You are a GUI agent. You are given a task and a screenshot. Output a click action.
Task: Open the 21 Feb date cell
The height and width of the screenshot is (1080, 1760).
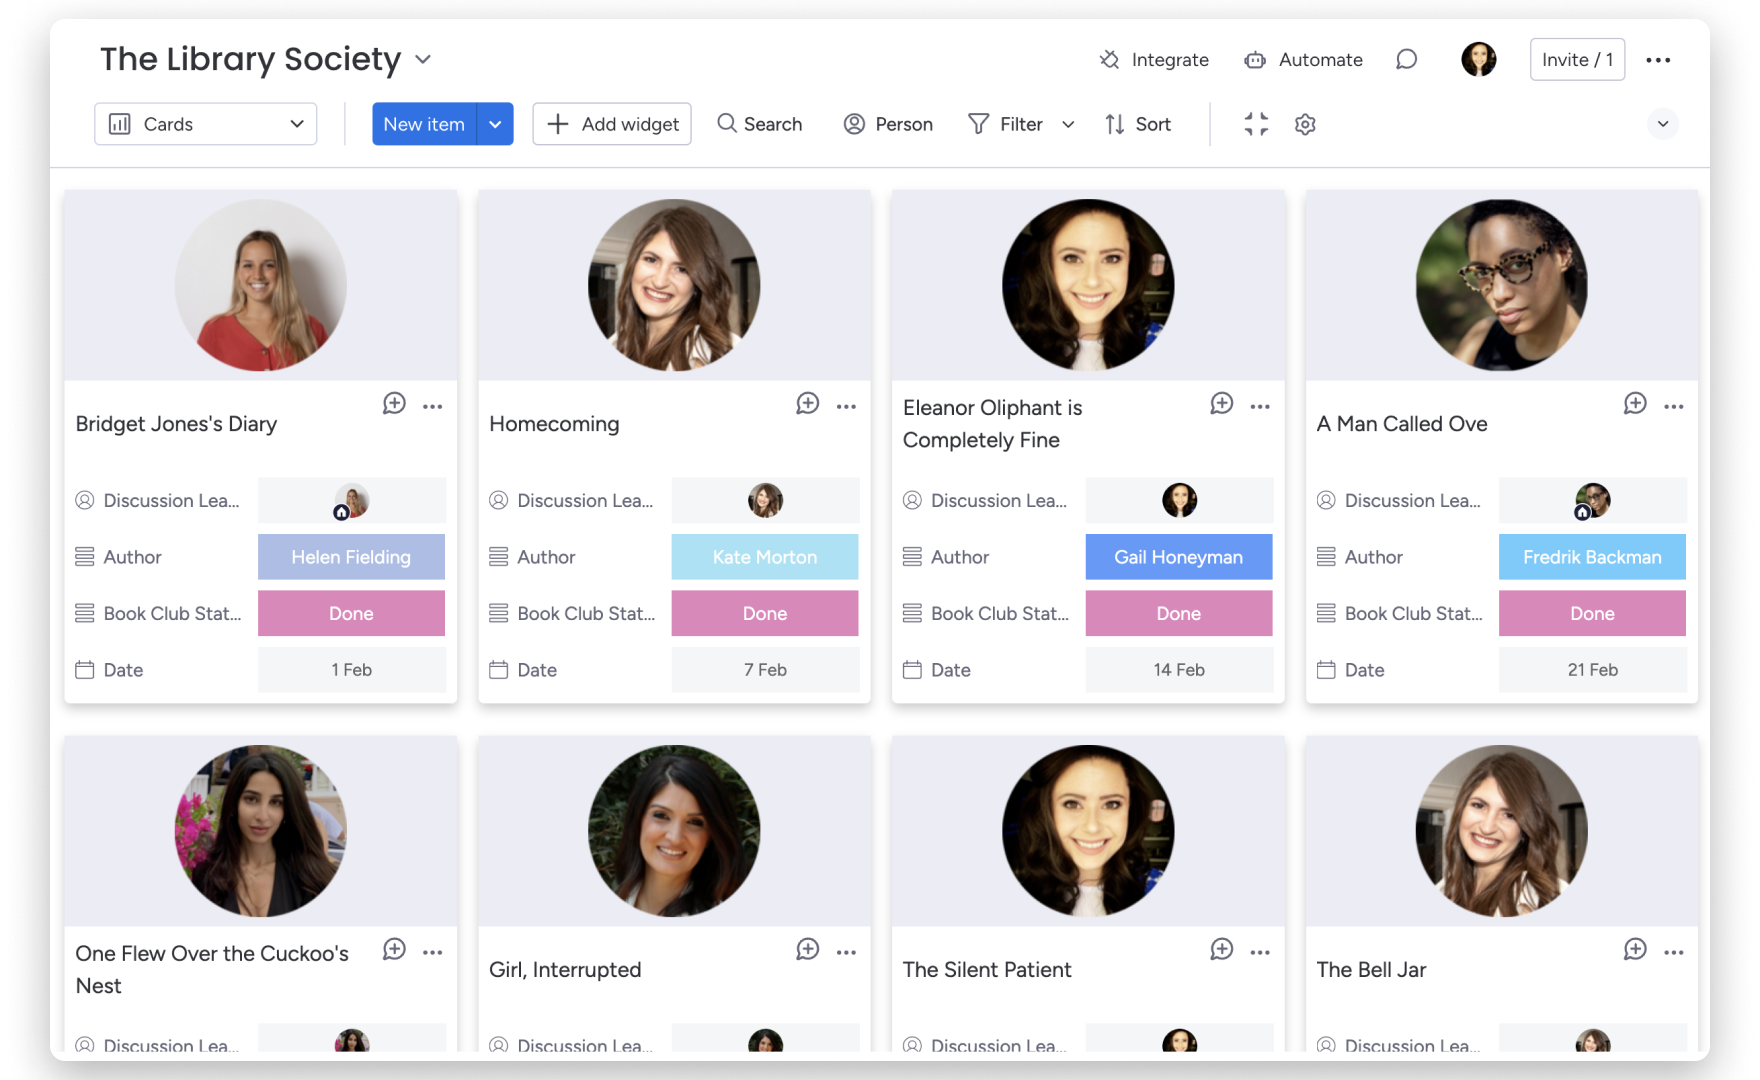pos(1592,670)
